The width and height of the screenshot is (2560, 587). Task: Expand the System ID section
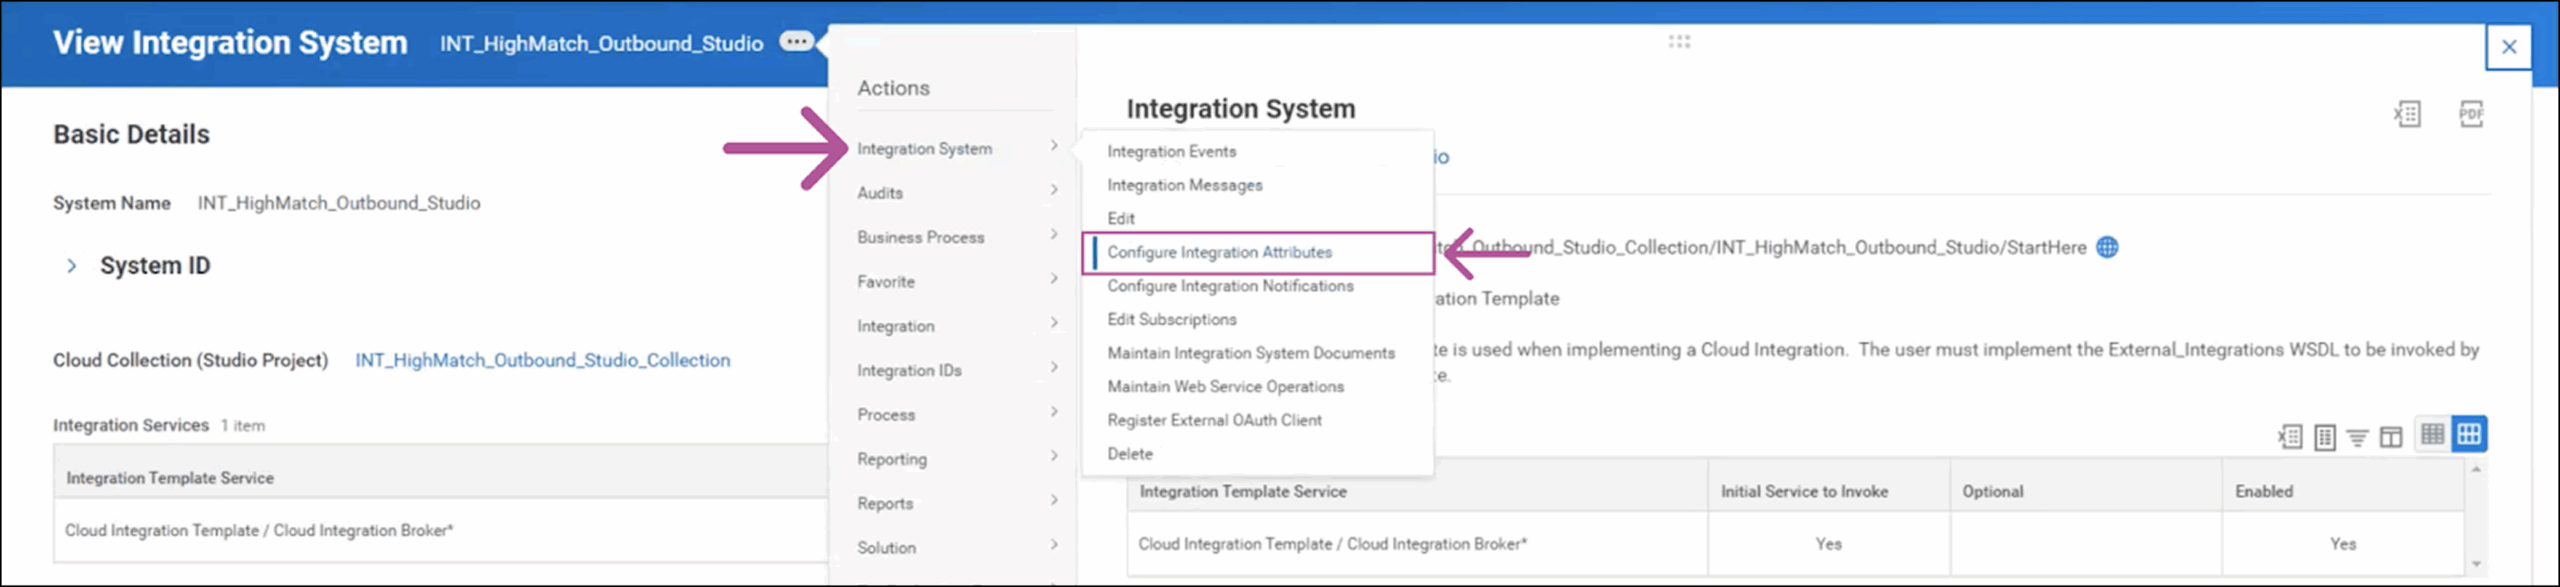point(71,266)
